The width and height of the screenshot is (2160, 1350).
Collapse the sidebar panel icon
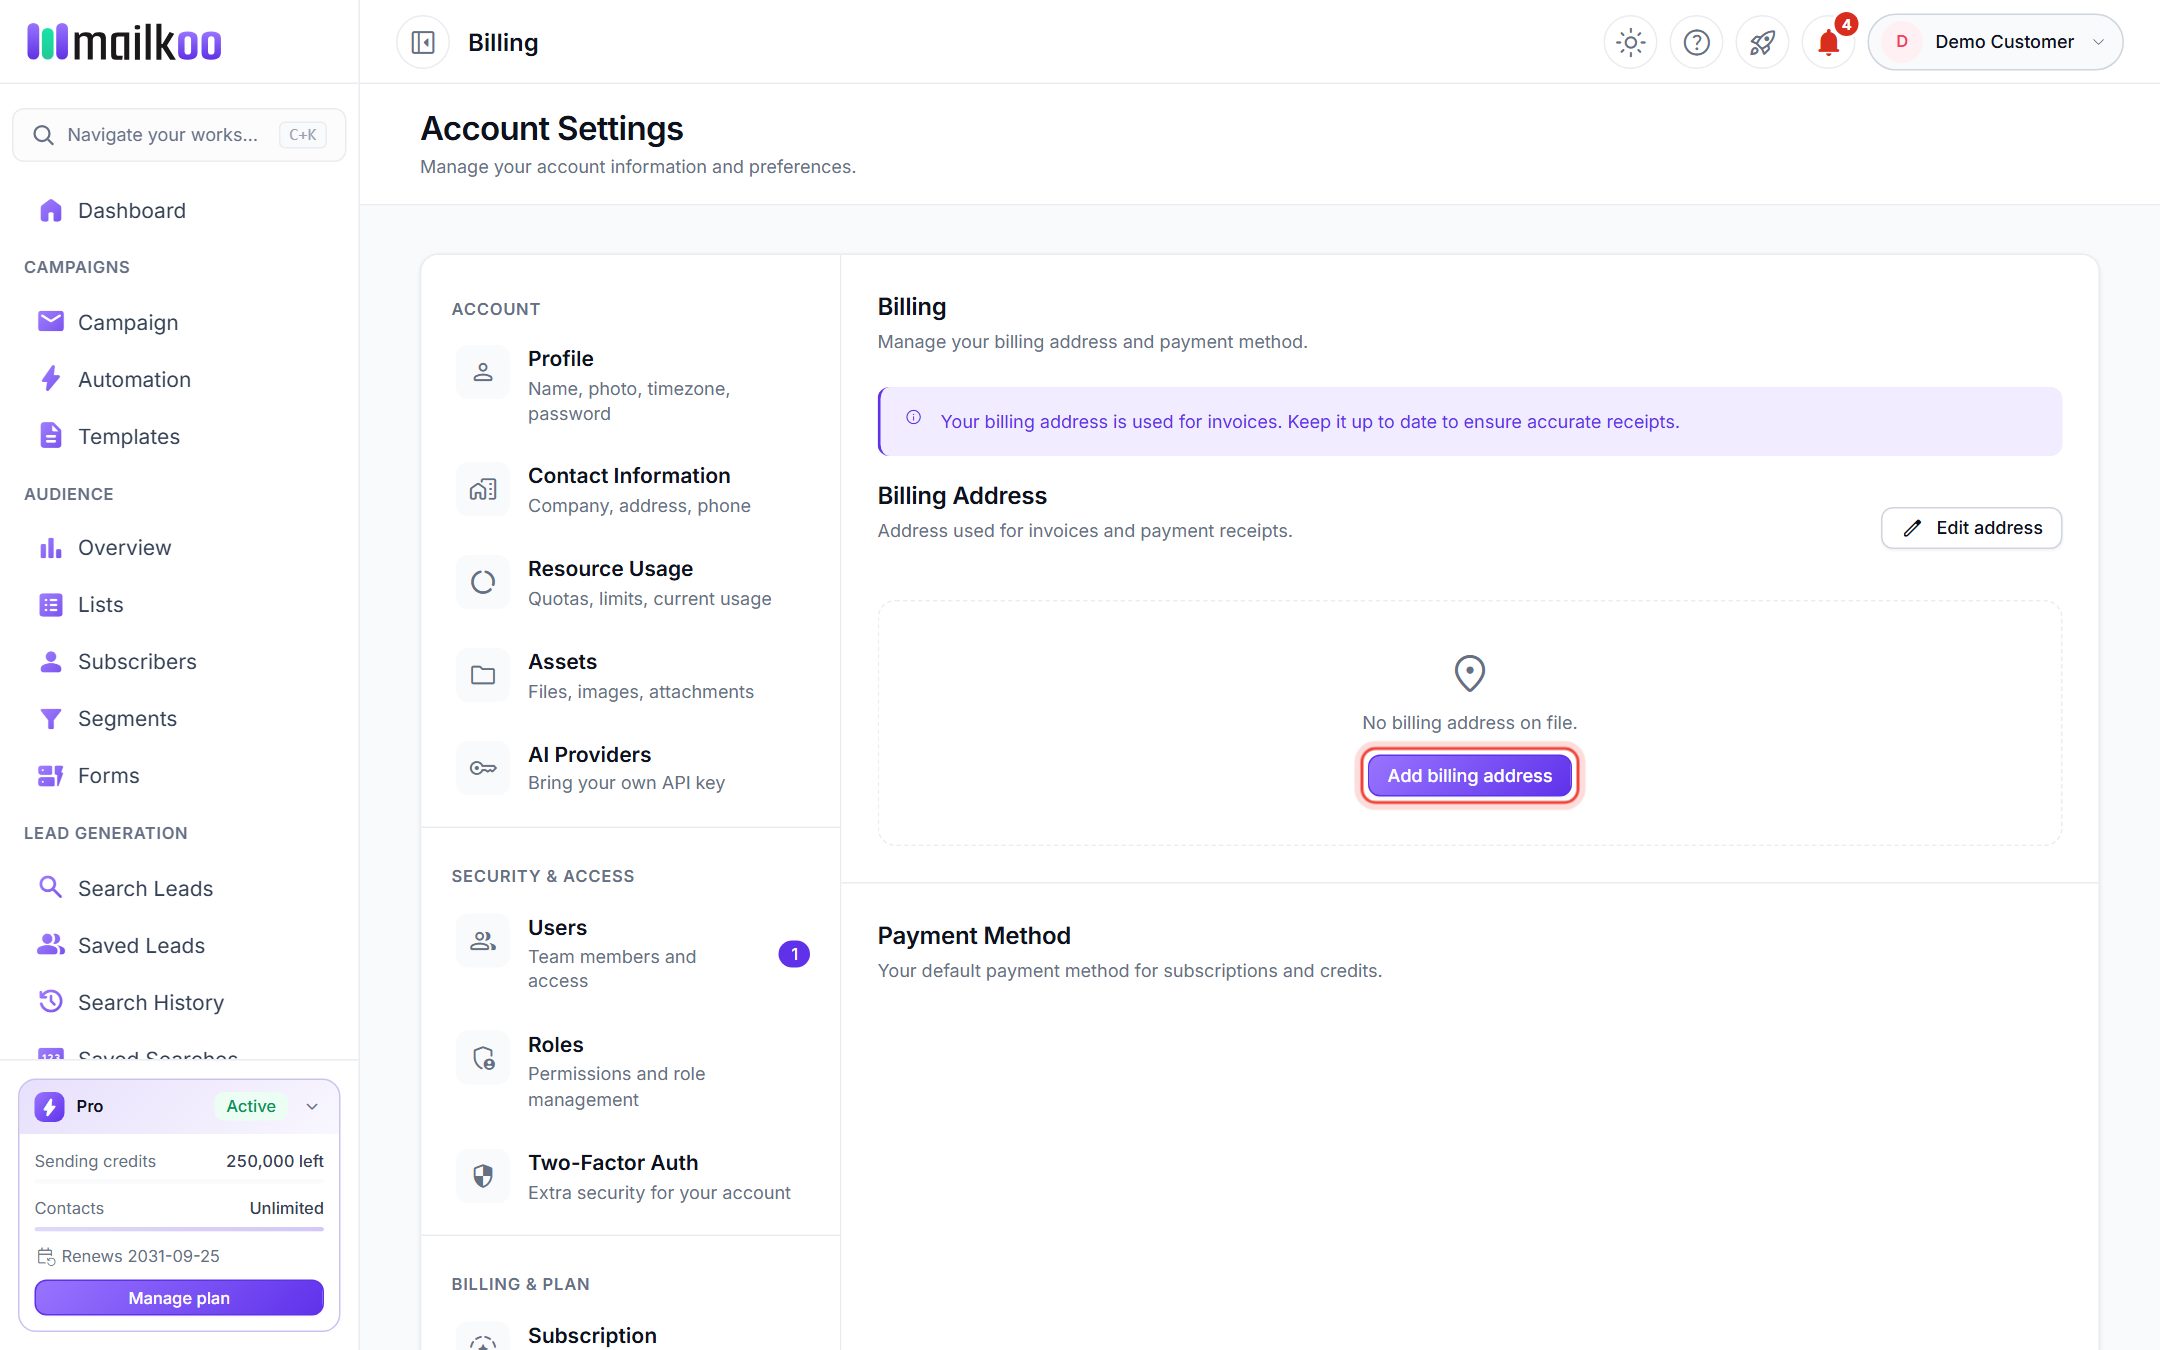pos(423,42)
